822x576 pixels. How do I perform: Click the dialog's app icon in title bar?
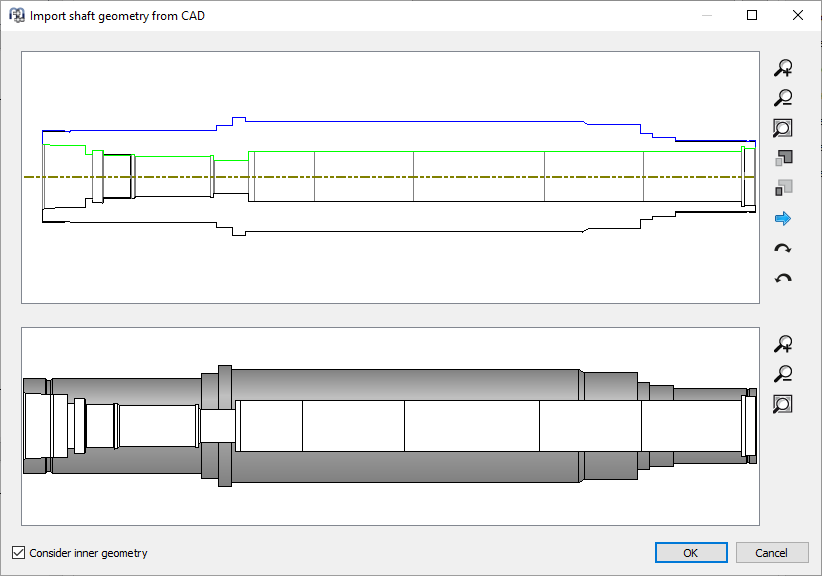17,15
